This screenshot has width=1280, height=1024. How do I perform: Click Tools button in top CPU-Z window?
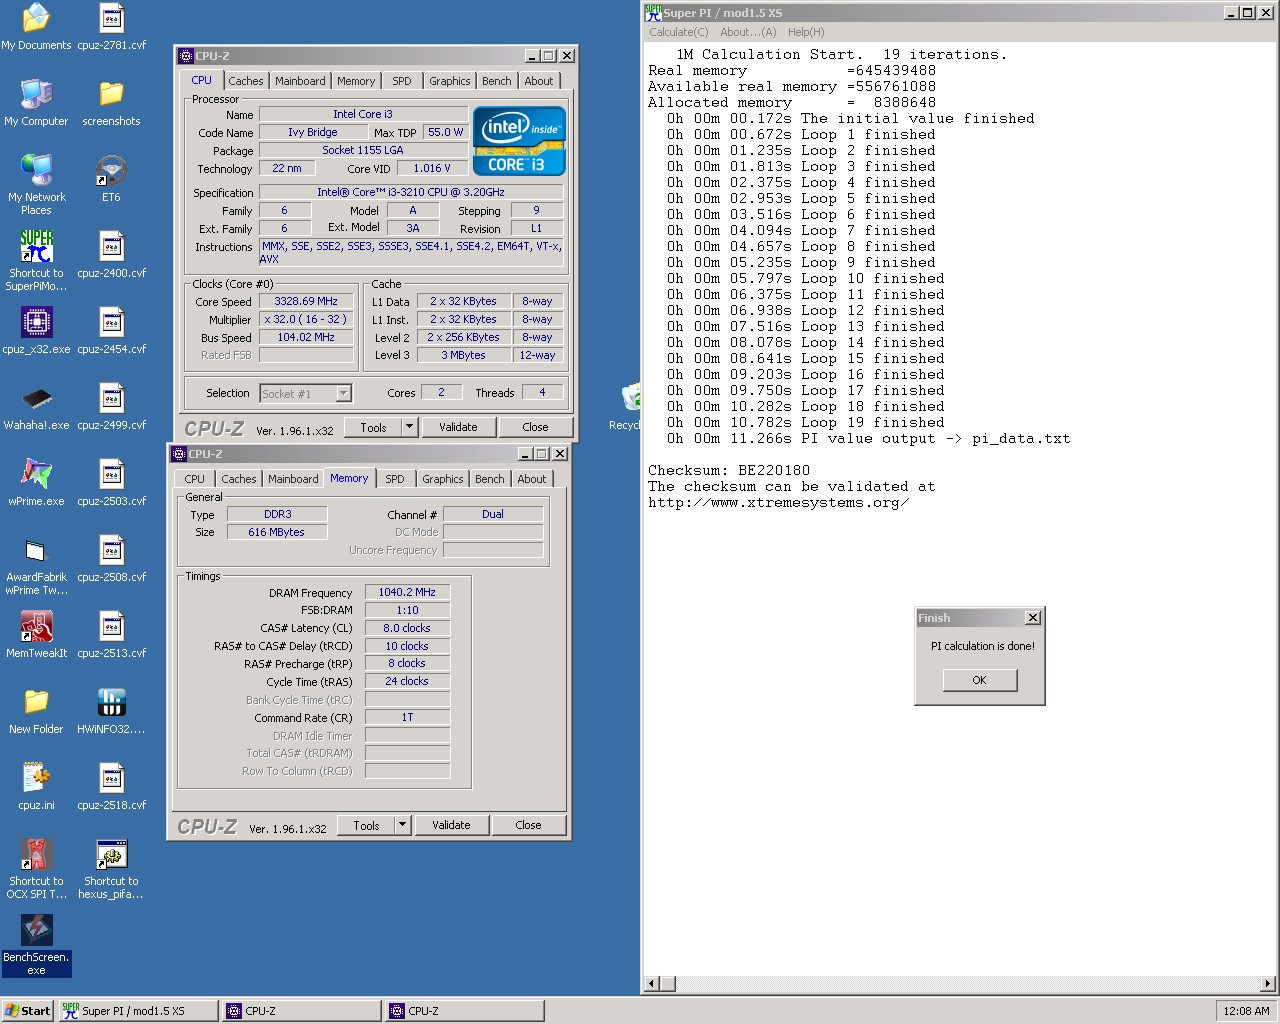(x=373, y=427)
